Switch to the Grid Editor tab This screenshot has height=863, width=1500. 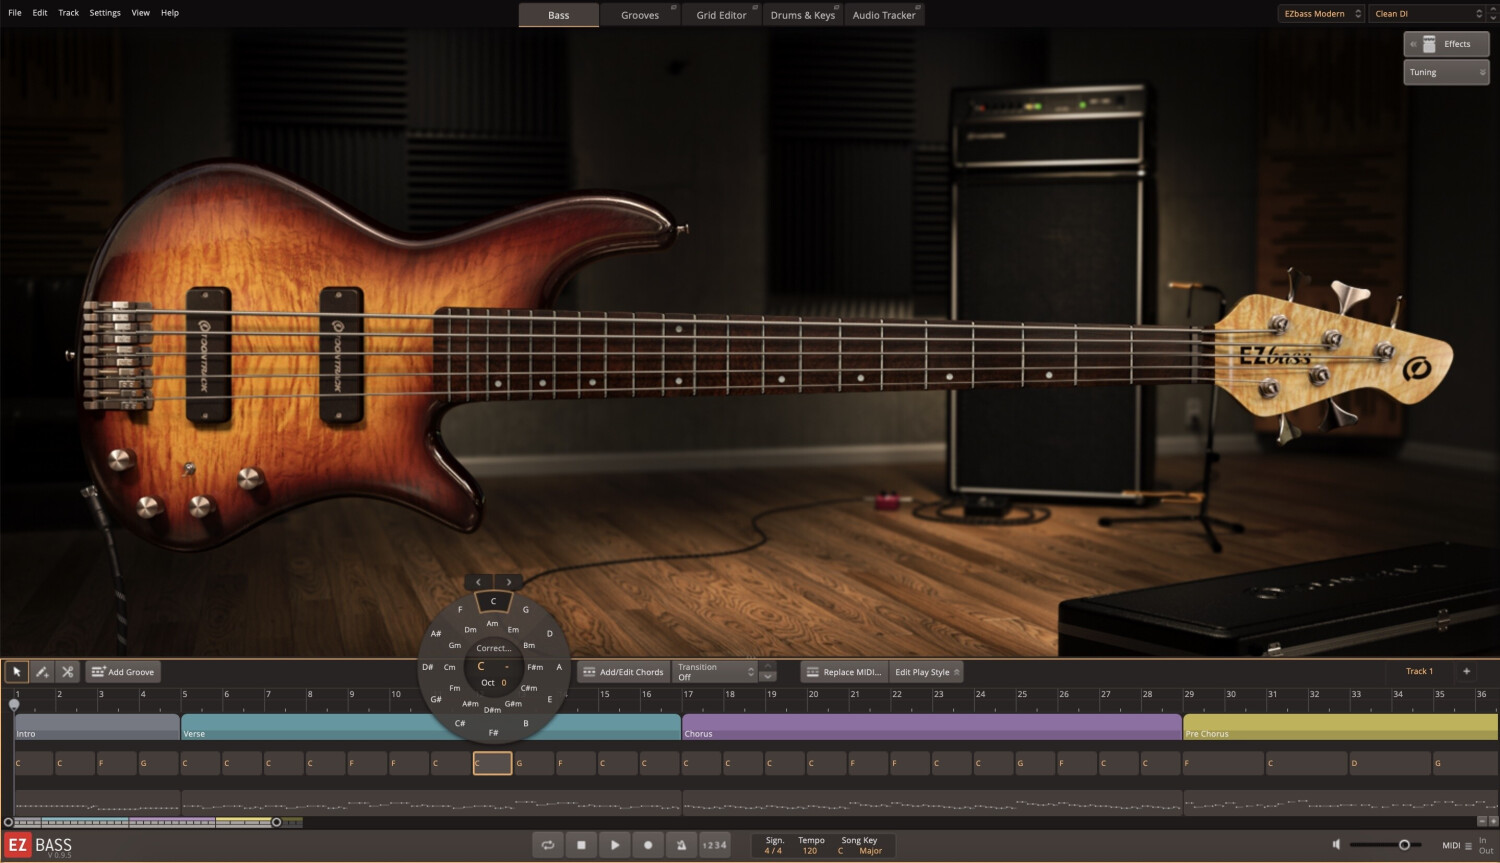coord(721,15)
